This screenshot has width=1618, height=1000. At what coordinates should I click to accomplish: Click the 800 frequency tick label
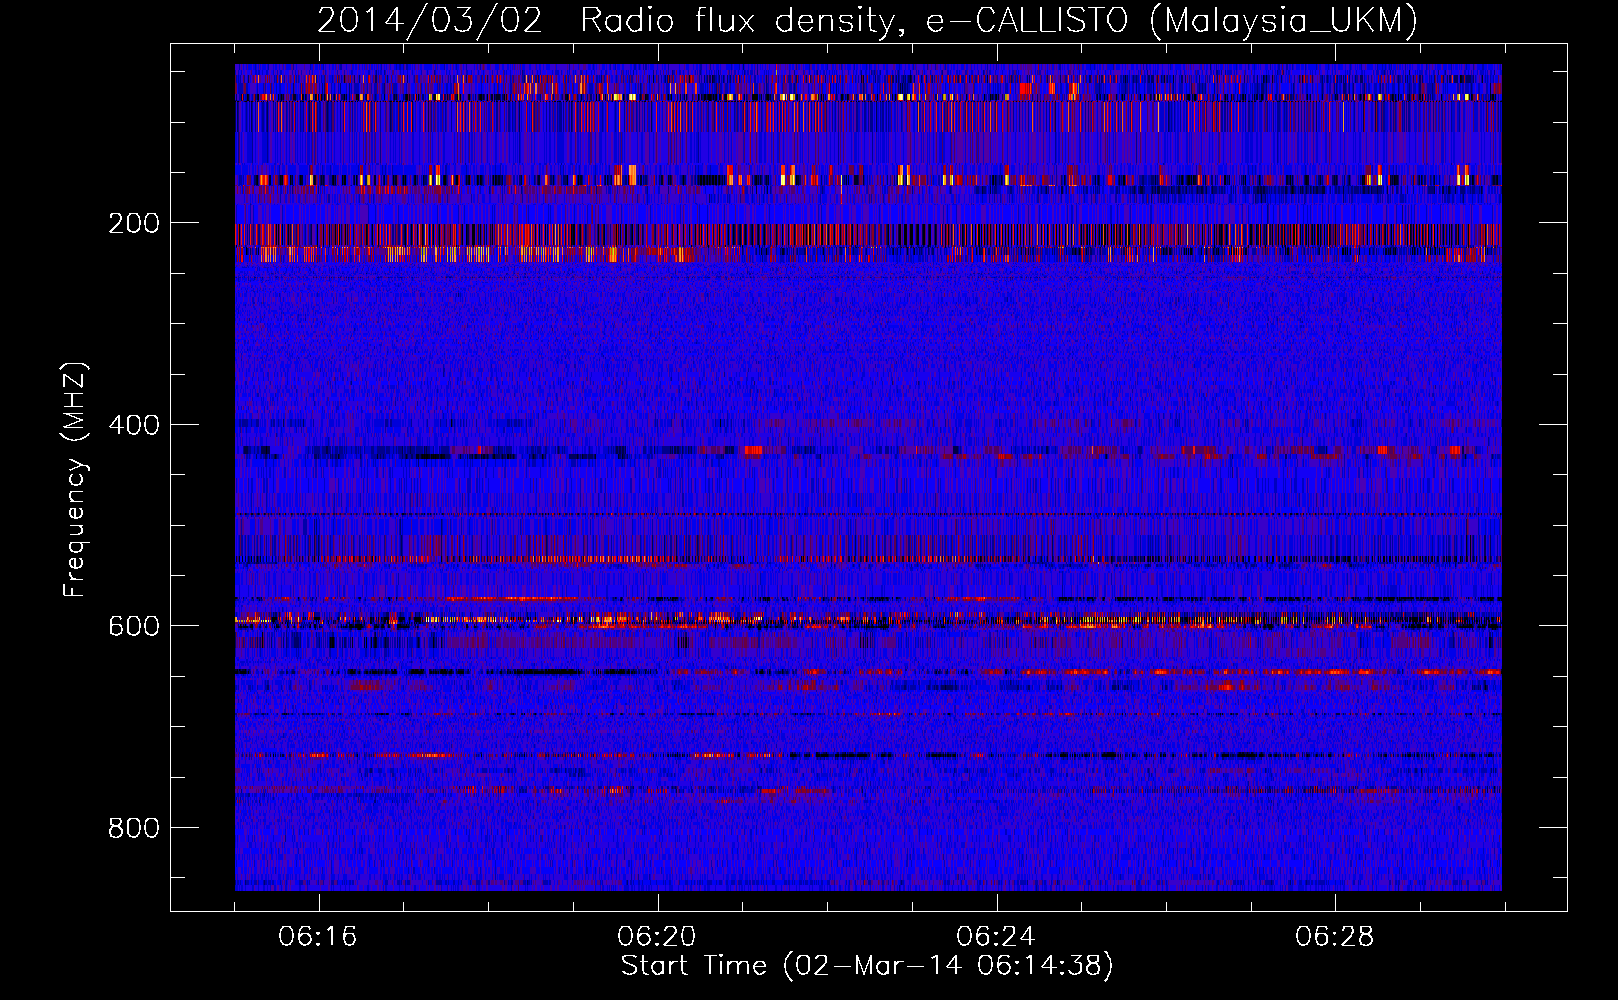(x=134, y=828)
